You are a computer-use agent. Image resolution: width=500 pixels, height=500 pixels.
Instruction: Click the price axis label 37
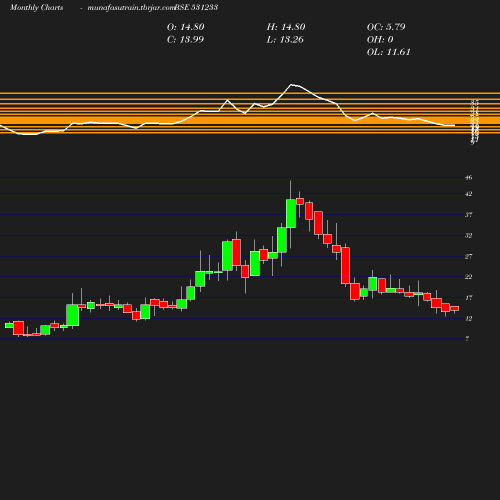pos(469,215)
